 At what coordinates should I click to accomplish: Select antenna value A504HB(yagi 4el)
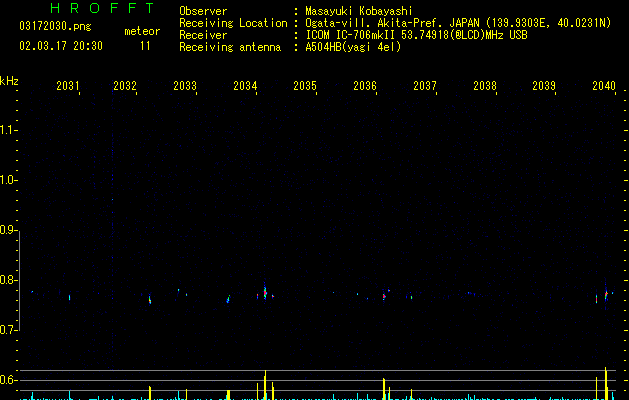[353, 47]
